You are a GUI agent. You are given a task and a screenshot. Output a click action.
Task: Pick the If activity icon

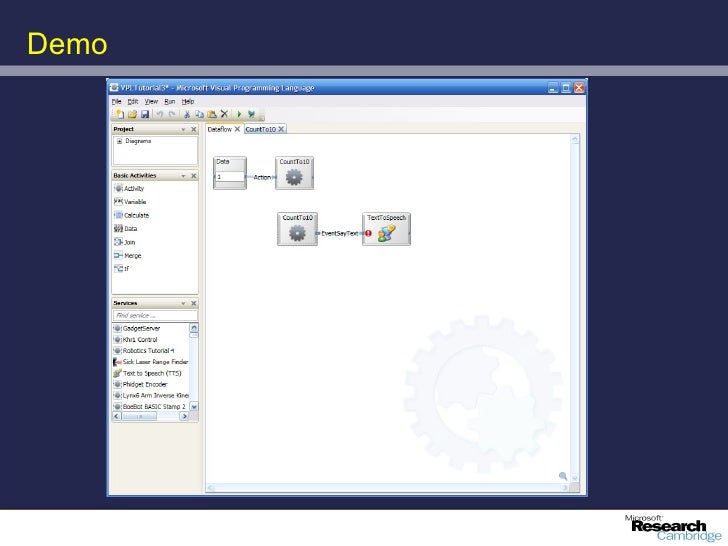coord(118,268)
